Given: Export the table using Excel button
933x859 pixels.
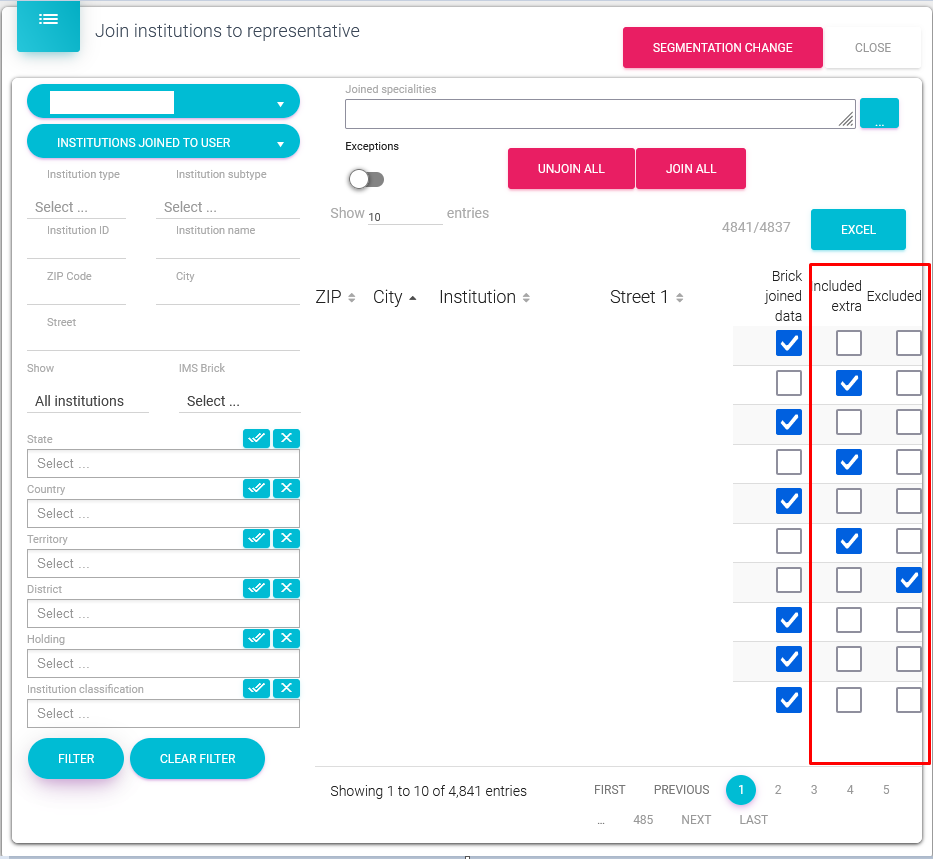Looking at the screenshot, I should tap(857, 230).
